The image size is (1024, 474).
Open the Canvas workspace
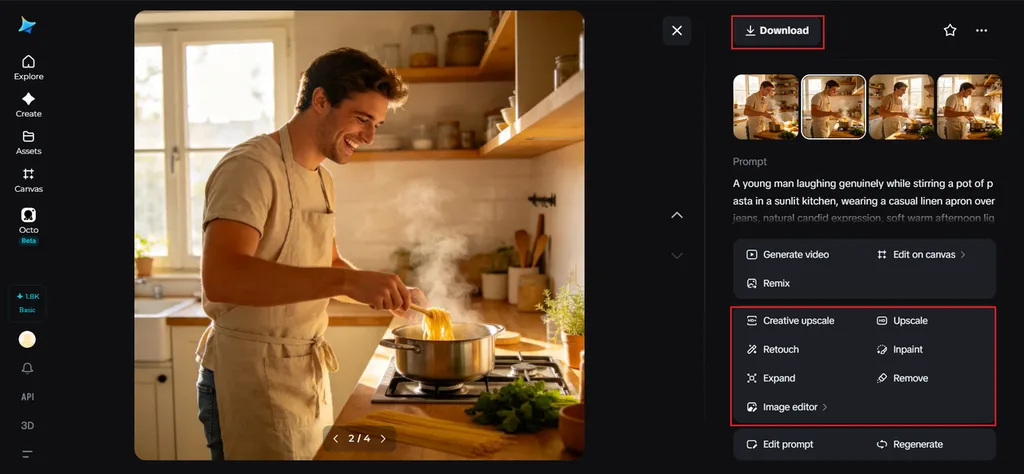[x=29, y=180]
